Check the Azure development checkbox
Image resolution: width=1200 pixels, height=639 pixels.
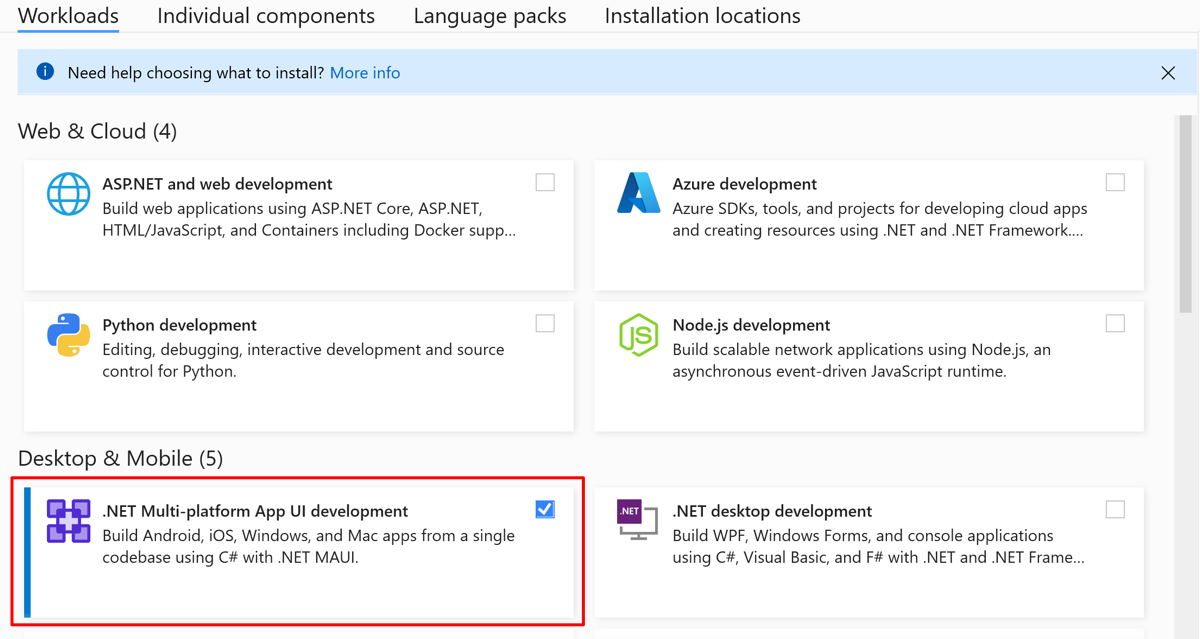coord(1115,182)
